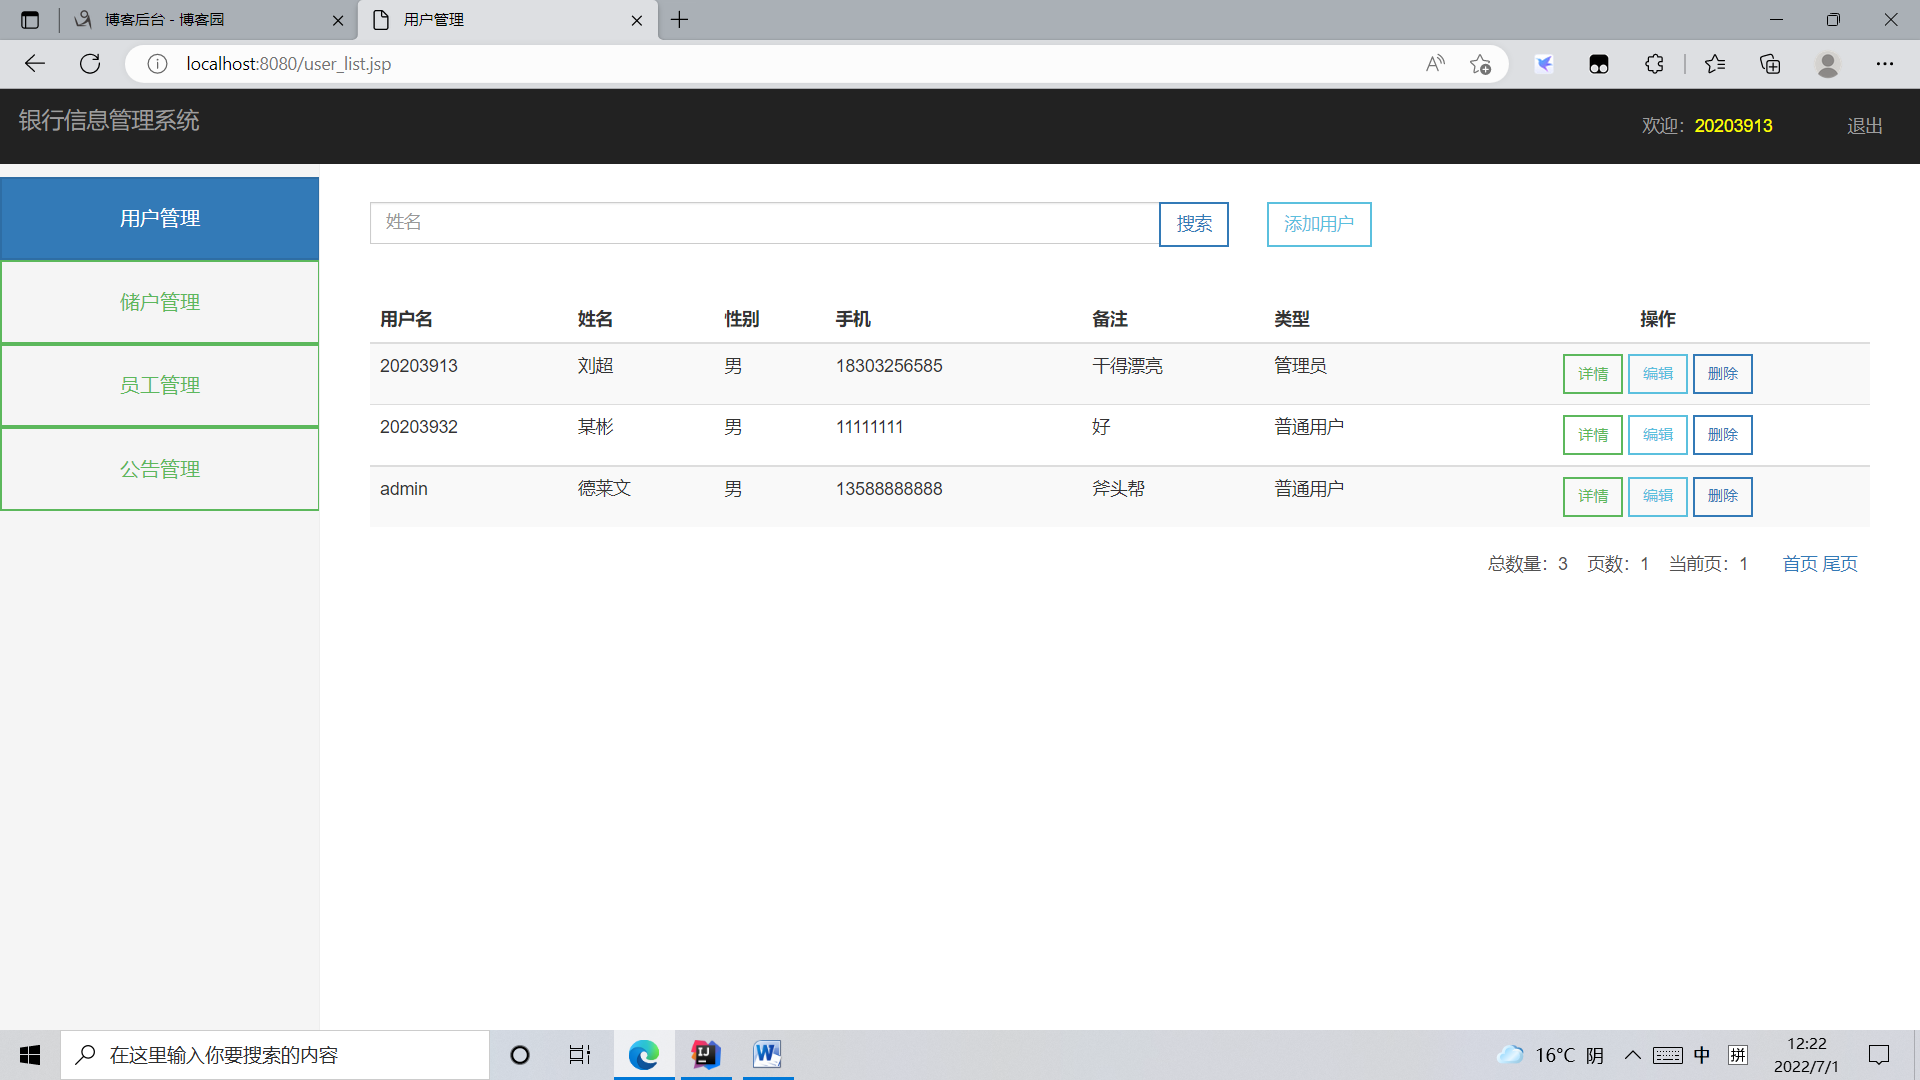Open IntelliJ IDEA from taskbar
Screen dimensions: 1920x1080
pyautogui.click(x=706, y=1054)
